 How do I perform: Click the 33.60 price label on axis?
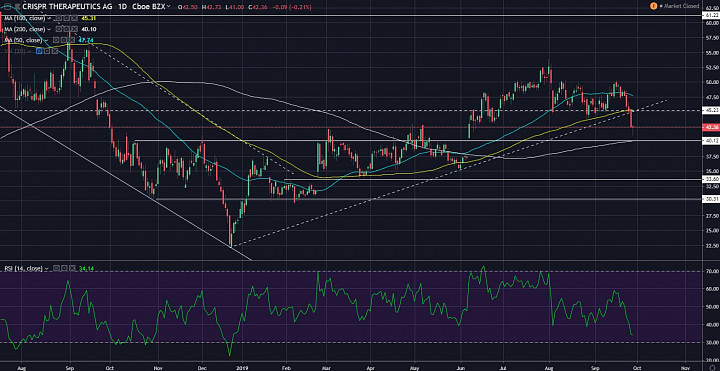click(x=712, y=180)
